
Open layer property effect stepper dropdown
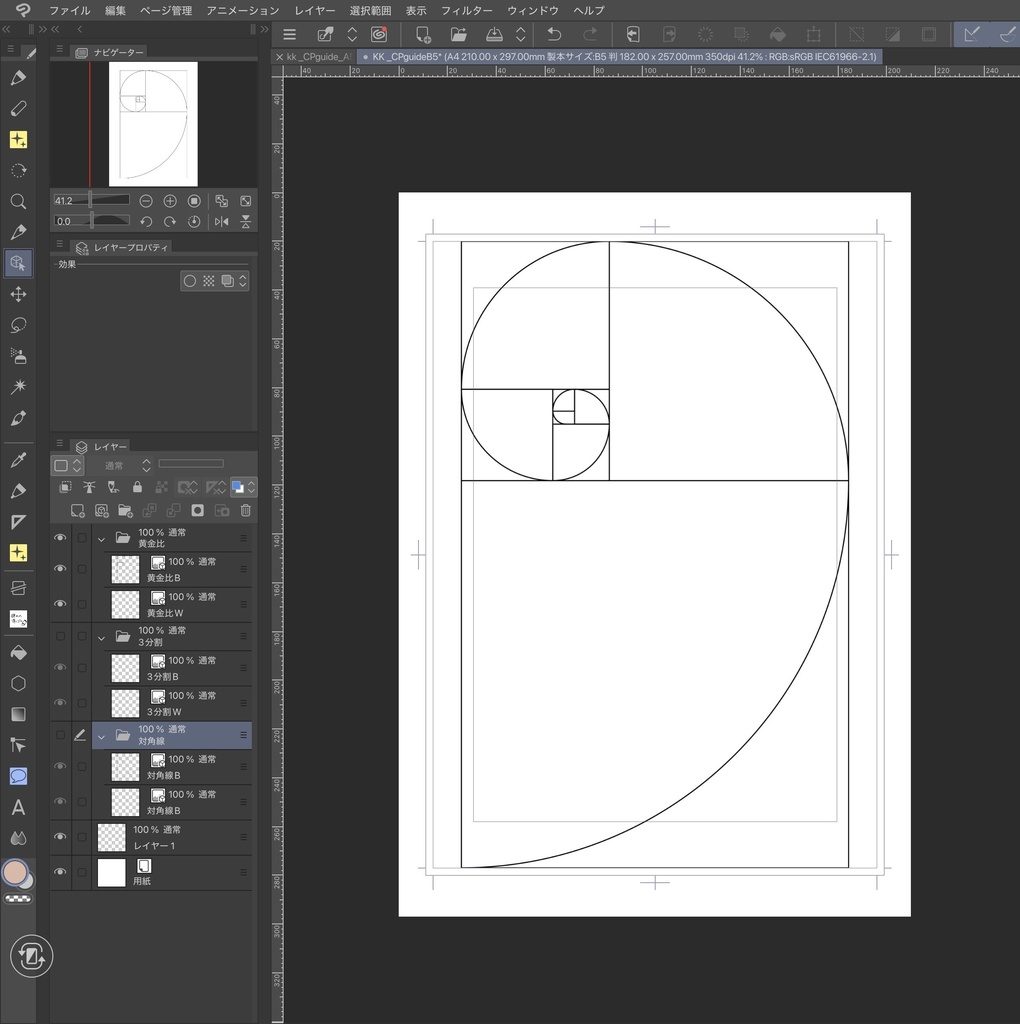pyautogui.click(x=243, y=281)
